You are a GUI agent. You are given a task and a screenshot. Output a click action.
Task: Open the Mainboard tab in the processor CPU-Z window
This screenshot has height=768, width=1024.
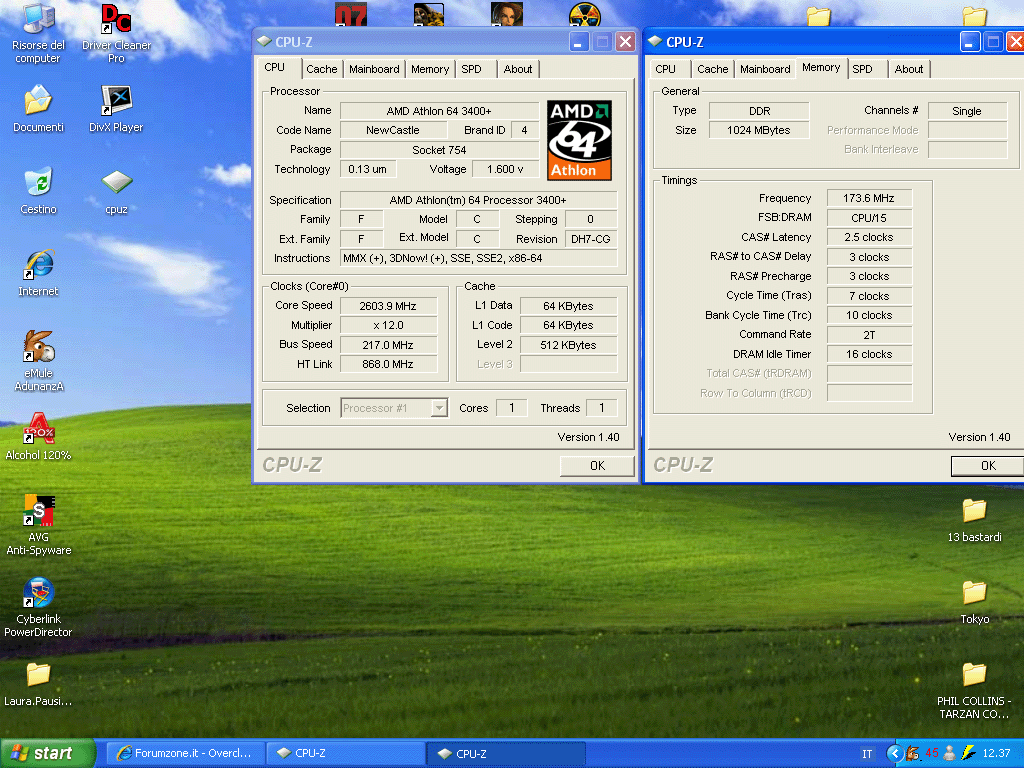[374, 69]
